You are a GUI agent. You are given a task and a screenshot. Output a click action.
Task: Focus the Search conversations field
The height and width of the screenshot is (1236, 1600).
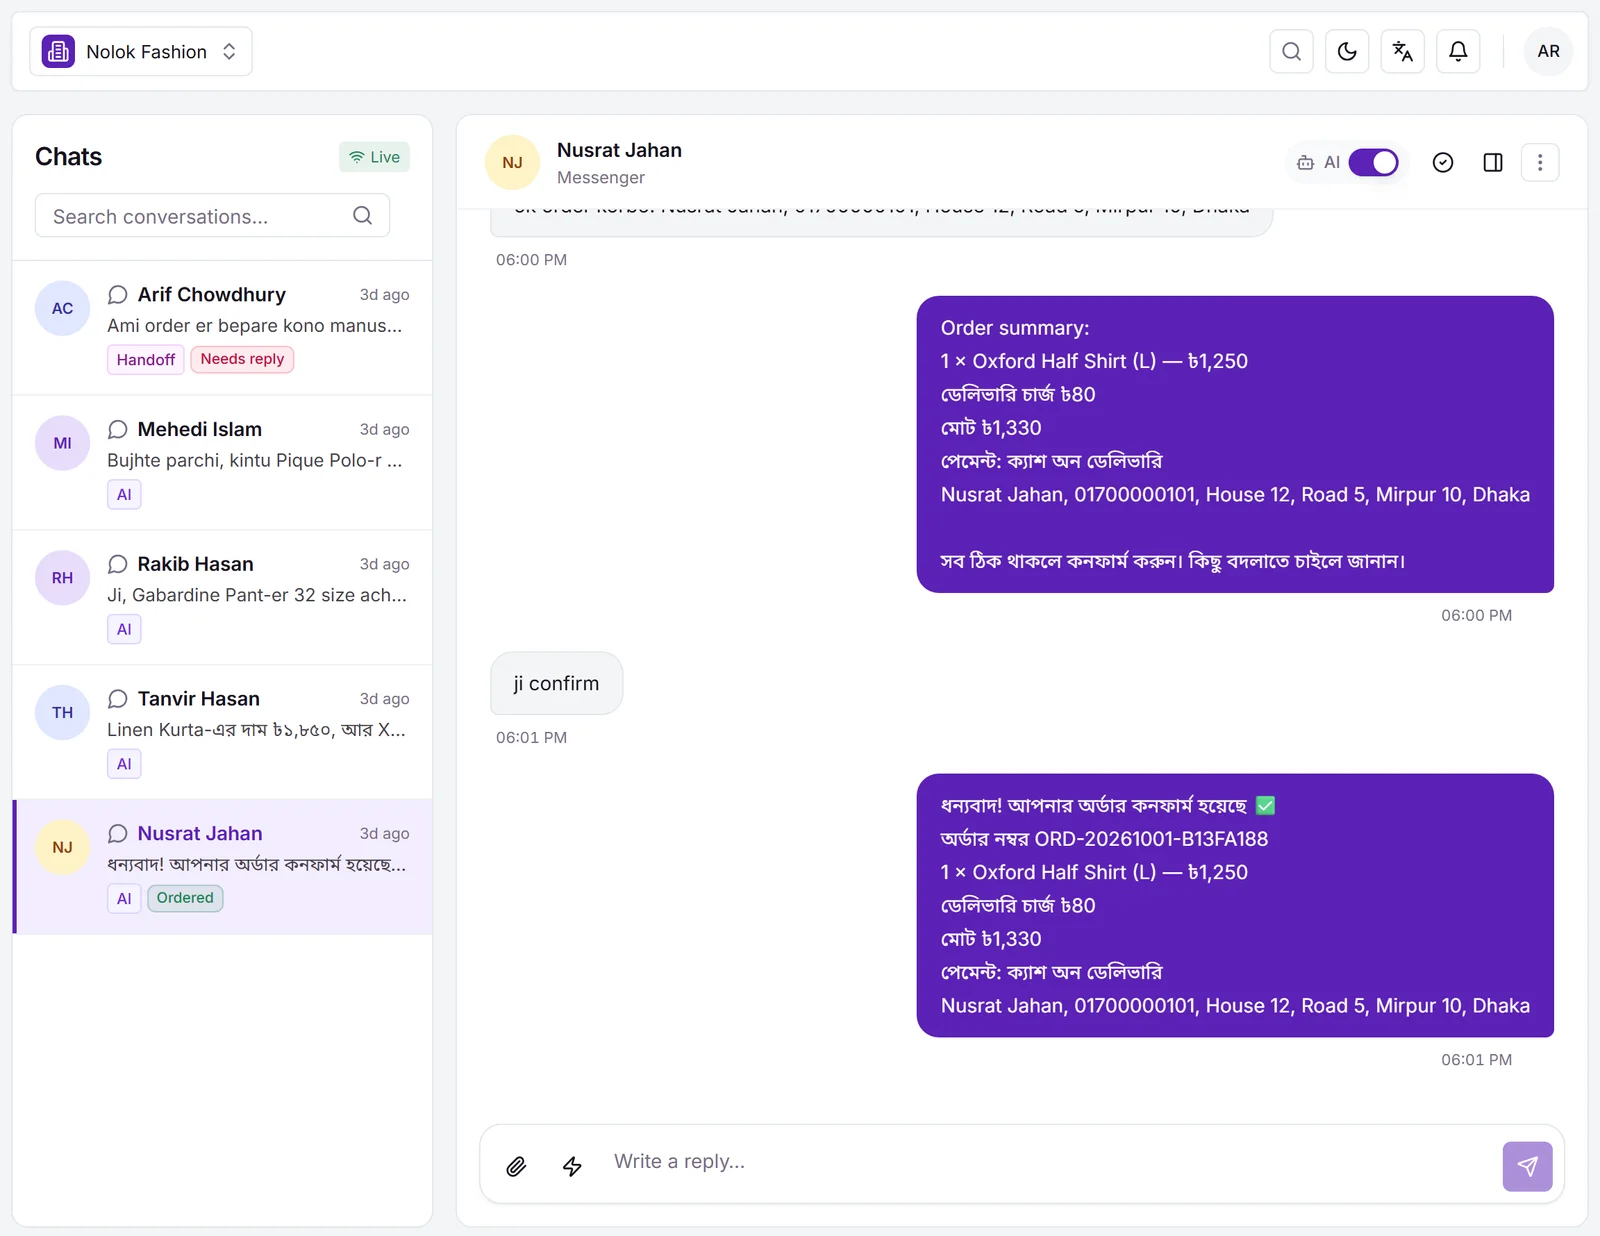click(212, 216)
